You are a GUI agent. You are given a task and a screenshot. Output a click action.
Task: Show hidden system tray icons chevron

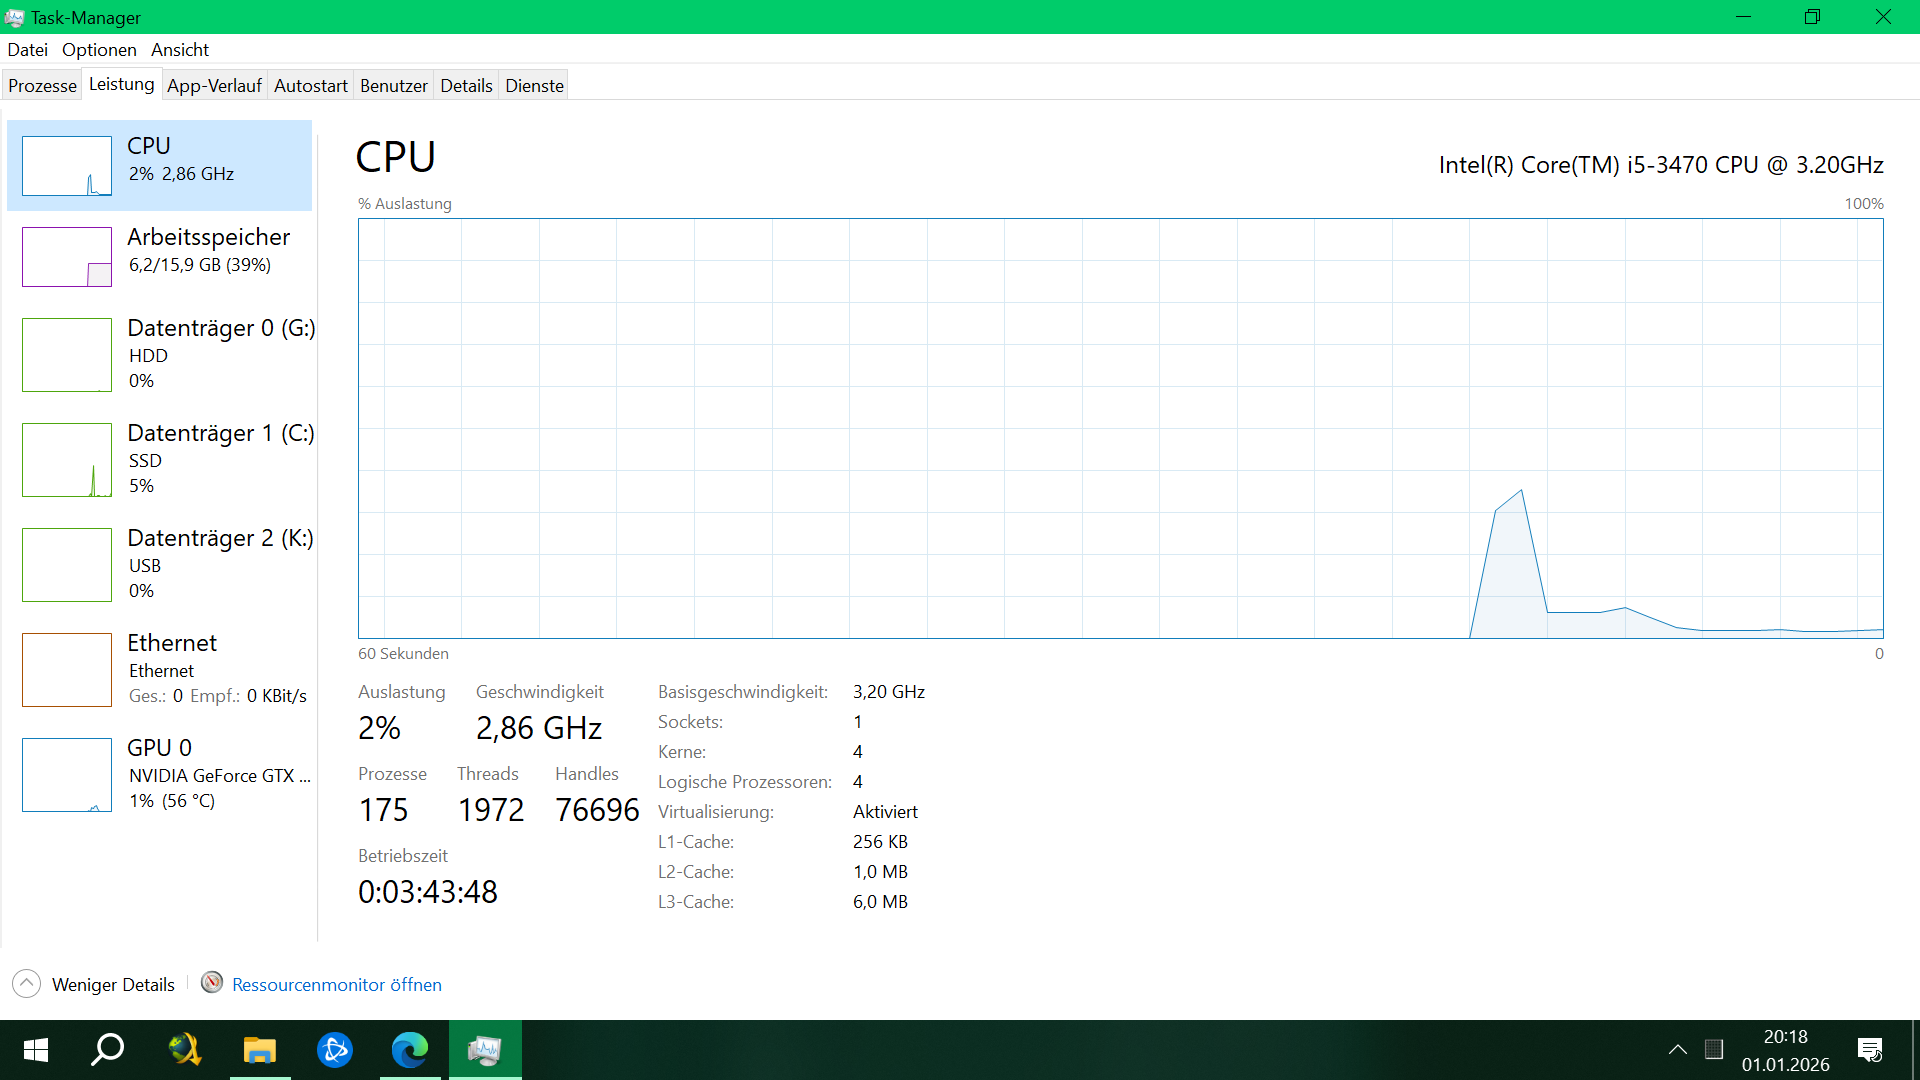pos(1678,1050)
